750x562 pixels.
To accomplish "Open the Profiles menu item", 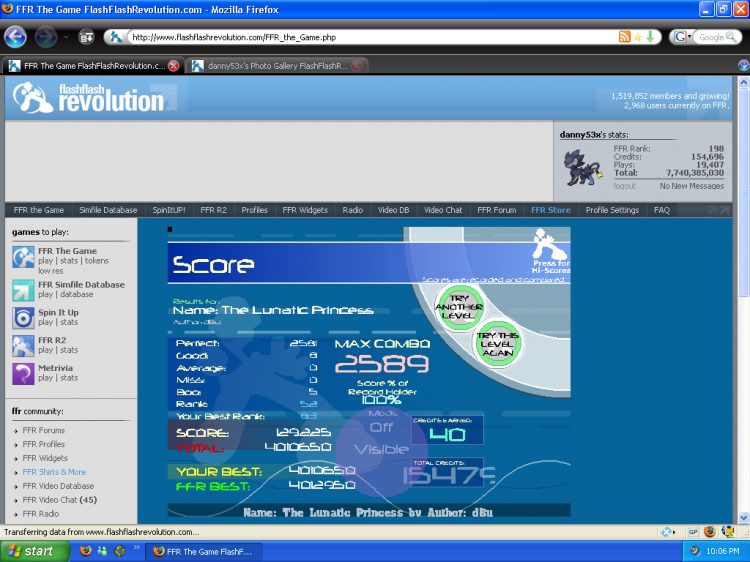I will (254, 210).
